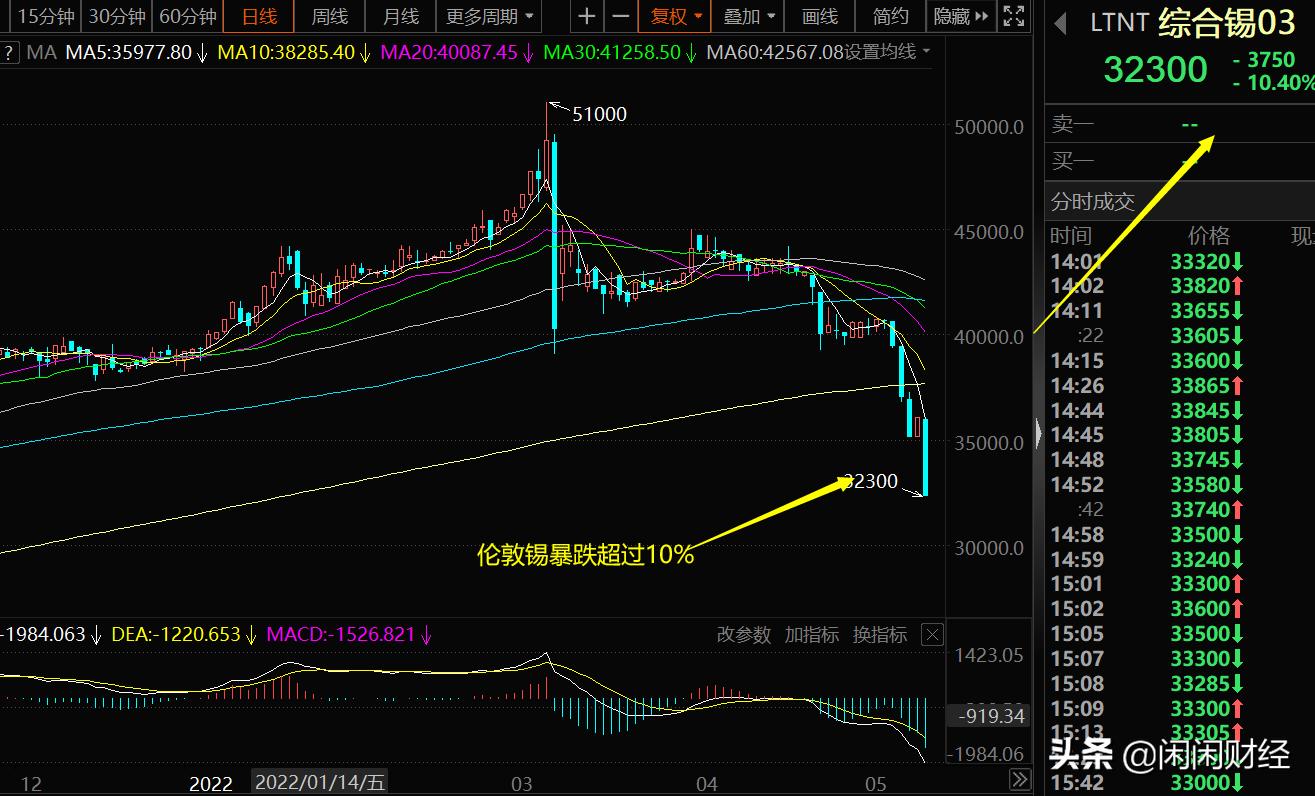Click the double-arrow icon at chart bottom corner

(x=1020, y=779)
